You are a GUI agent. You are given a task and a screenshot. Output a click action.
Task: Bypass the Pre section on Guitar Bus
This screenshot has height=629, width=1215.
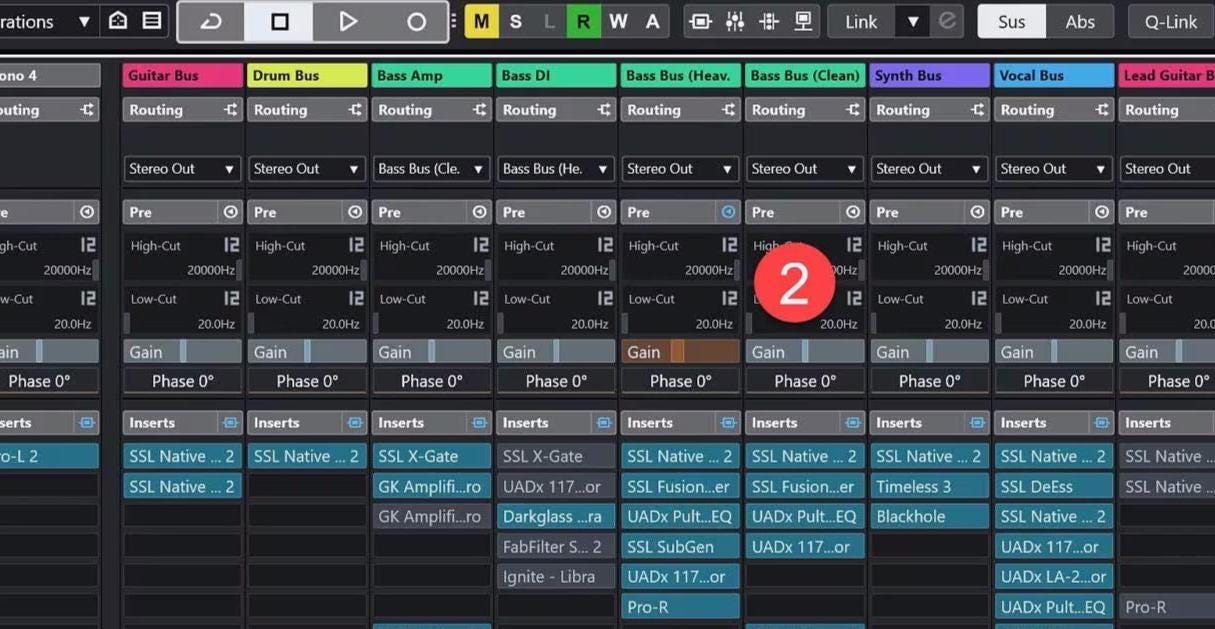click(x=231, y=212)
